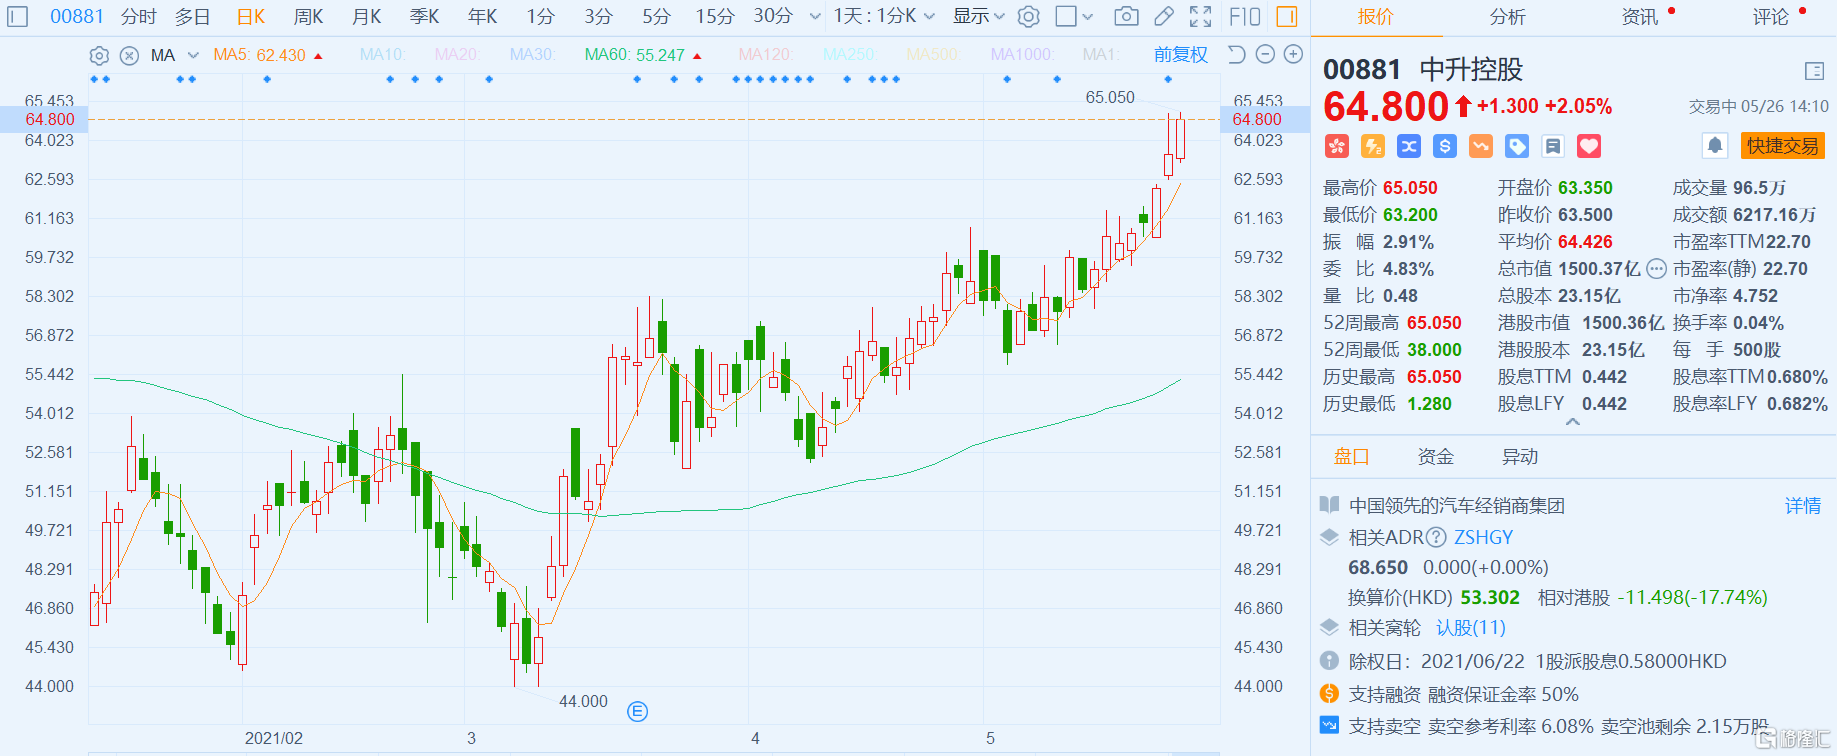Screen dimensions: 1837x756
Task: Zoom out the chart with minus icon
Action: click(x=1265, y=54)
